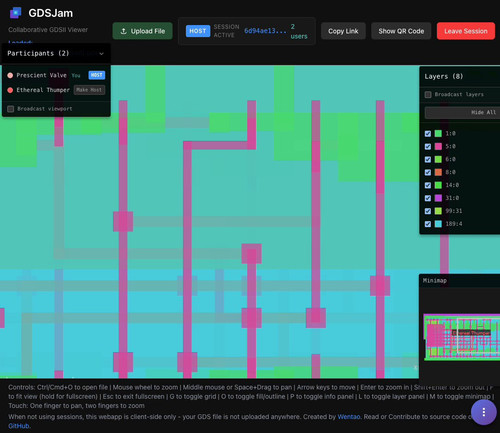The image size is (500, 433).
Task: Click the upload arrow icon
Action: [x=123, y=31]
